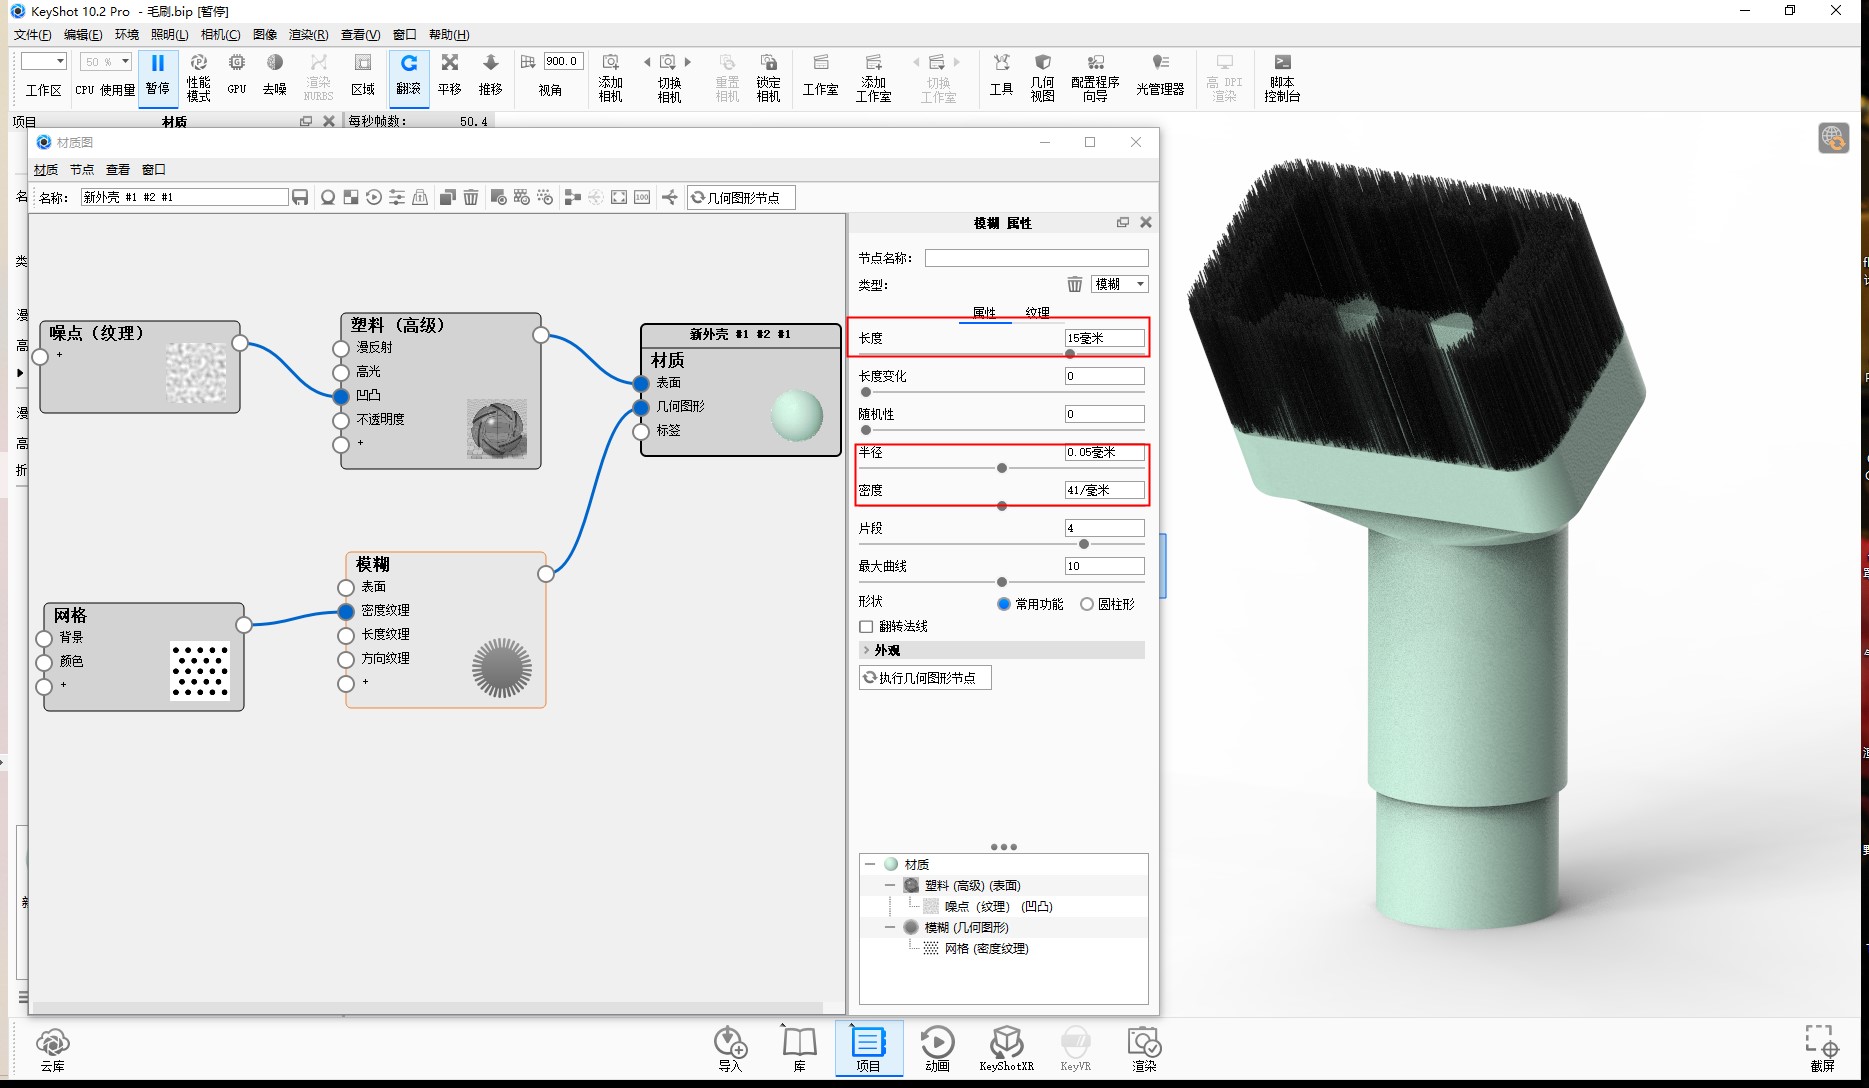Click the 暂停 pause render icon

[x=157, y=76]
